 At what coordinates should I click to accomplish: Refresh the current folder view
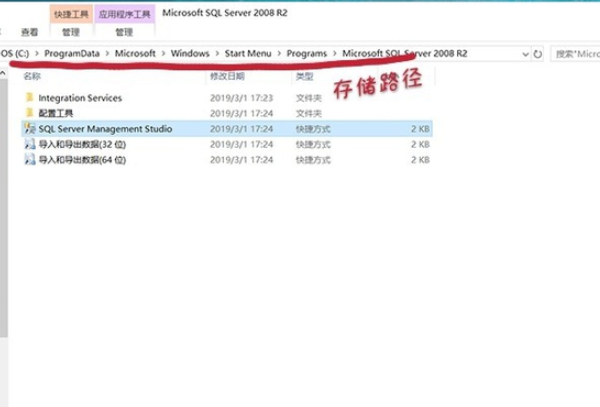pyautogui.click(x=538, y=54)
